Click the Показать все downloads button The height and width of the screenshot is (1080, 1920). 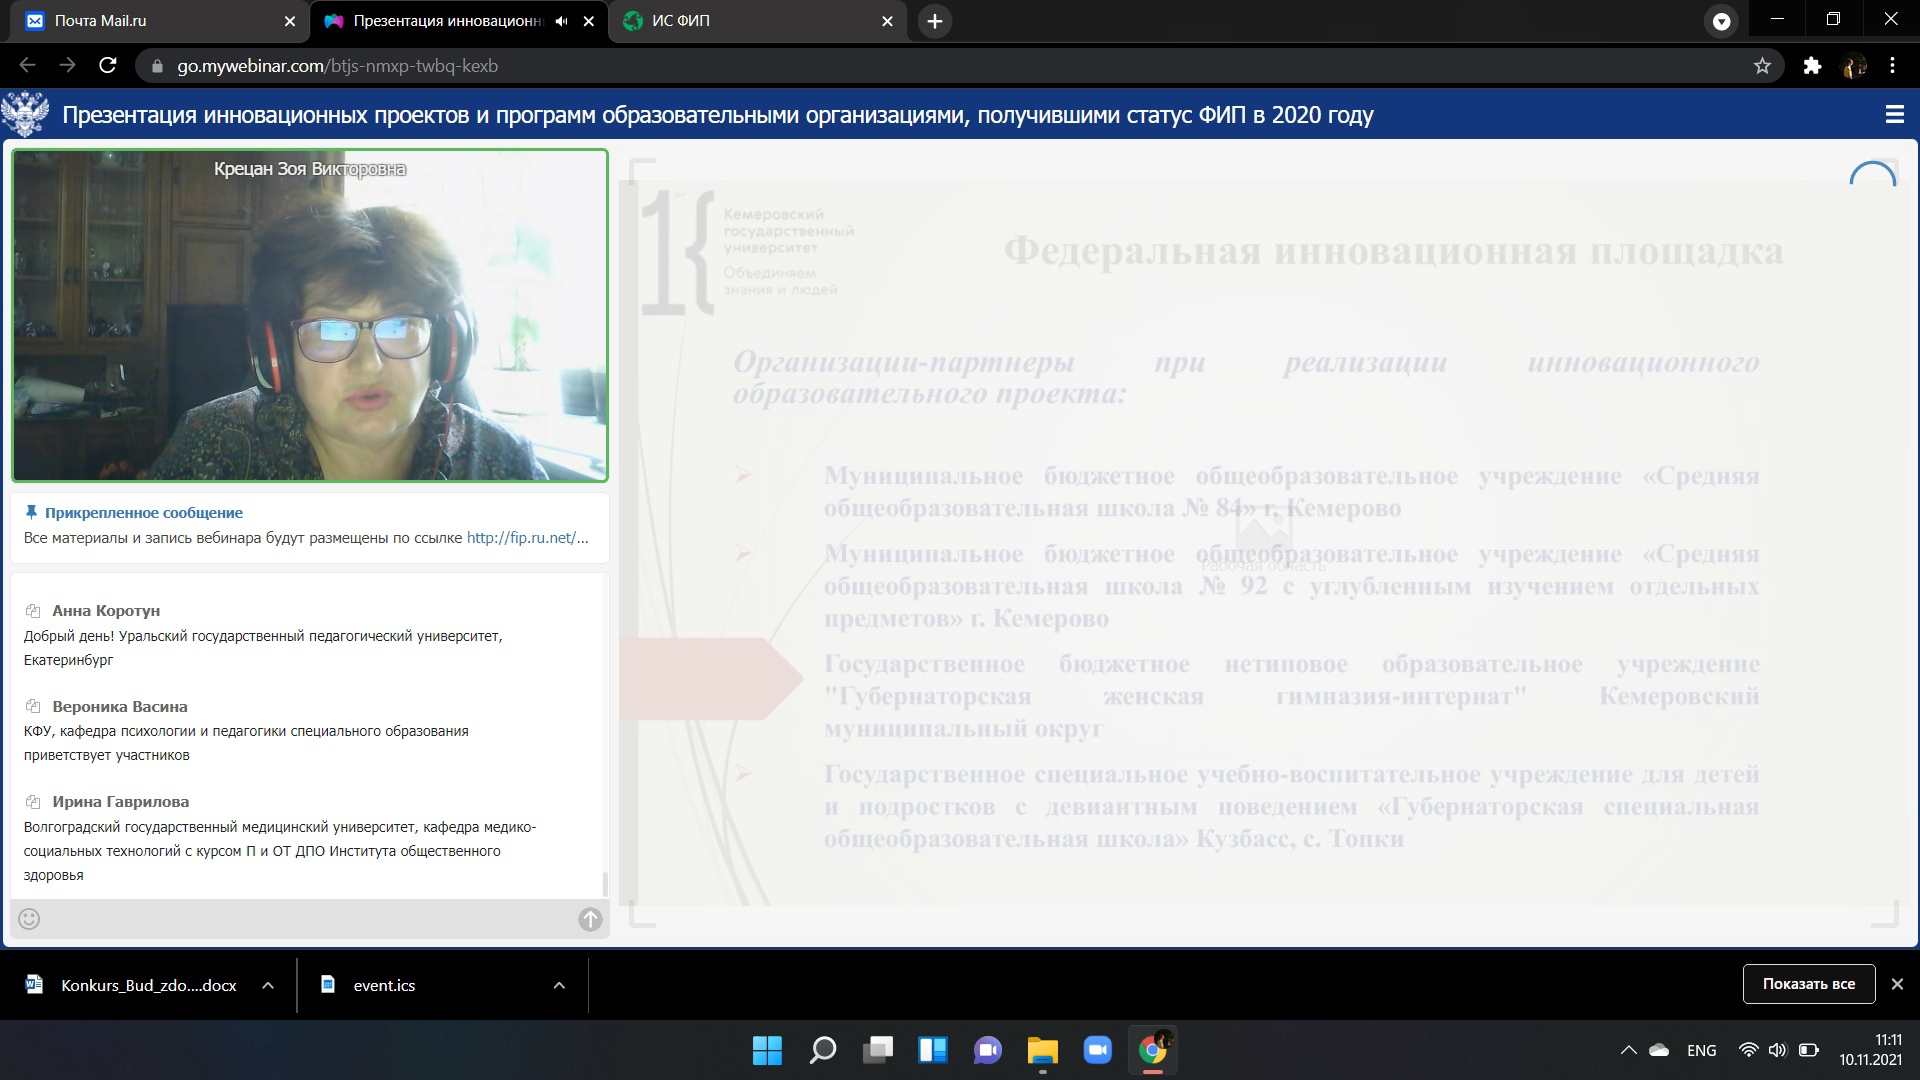point(1808,984)
